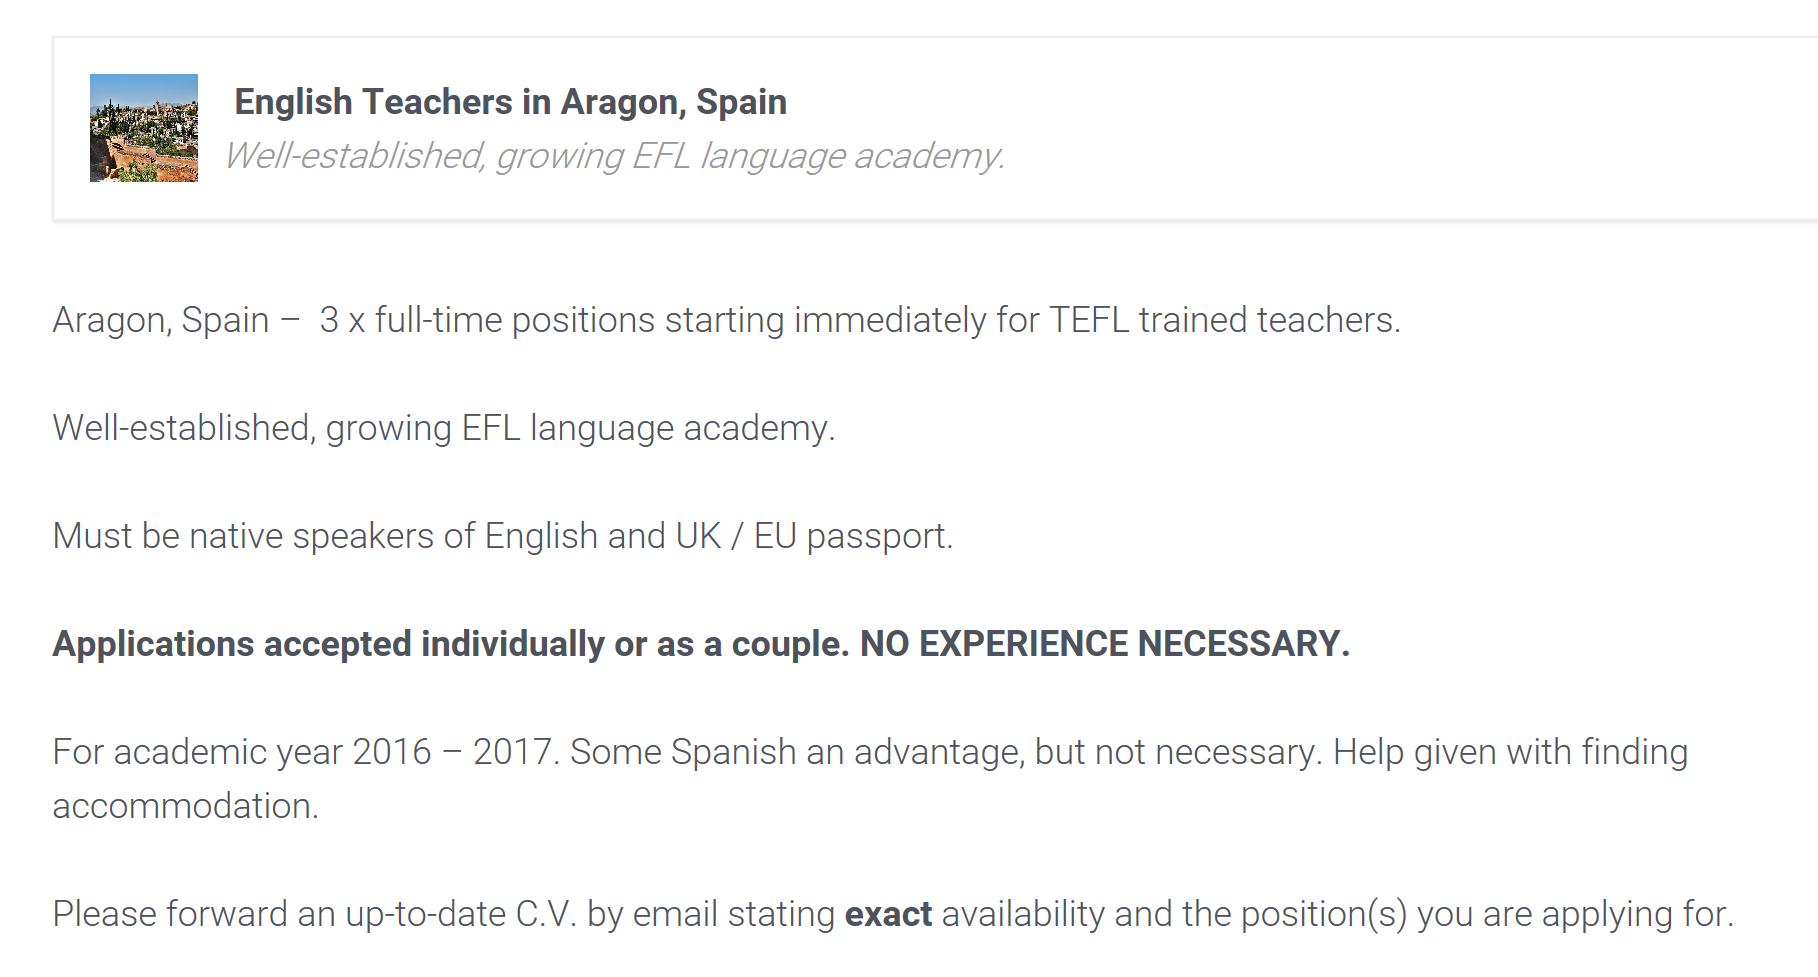Click the TEFL trained teachers phrase
1818x977 pixels.
pos(1225,321)
